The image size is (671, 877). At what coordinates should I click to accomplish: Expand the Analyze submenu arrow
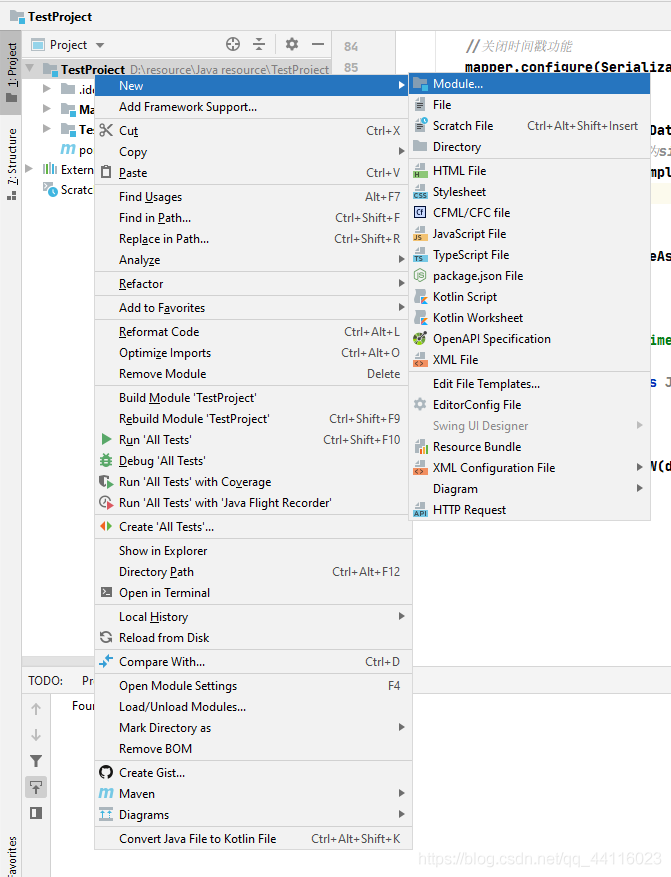click(401, 259)
